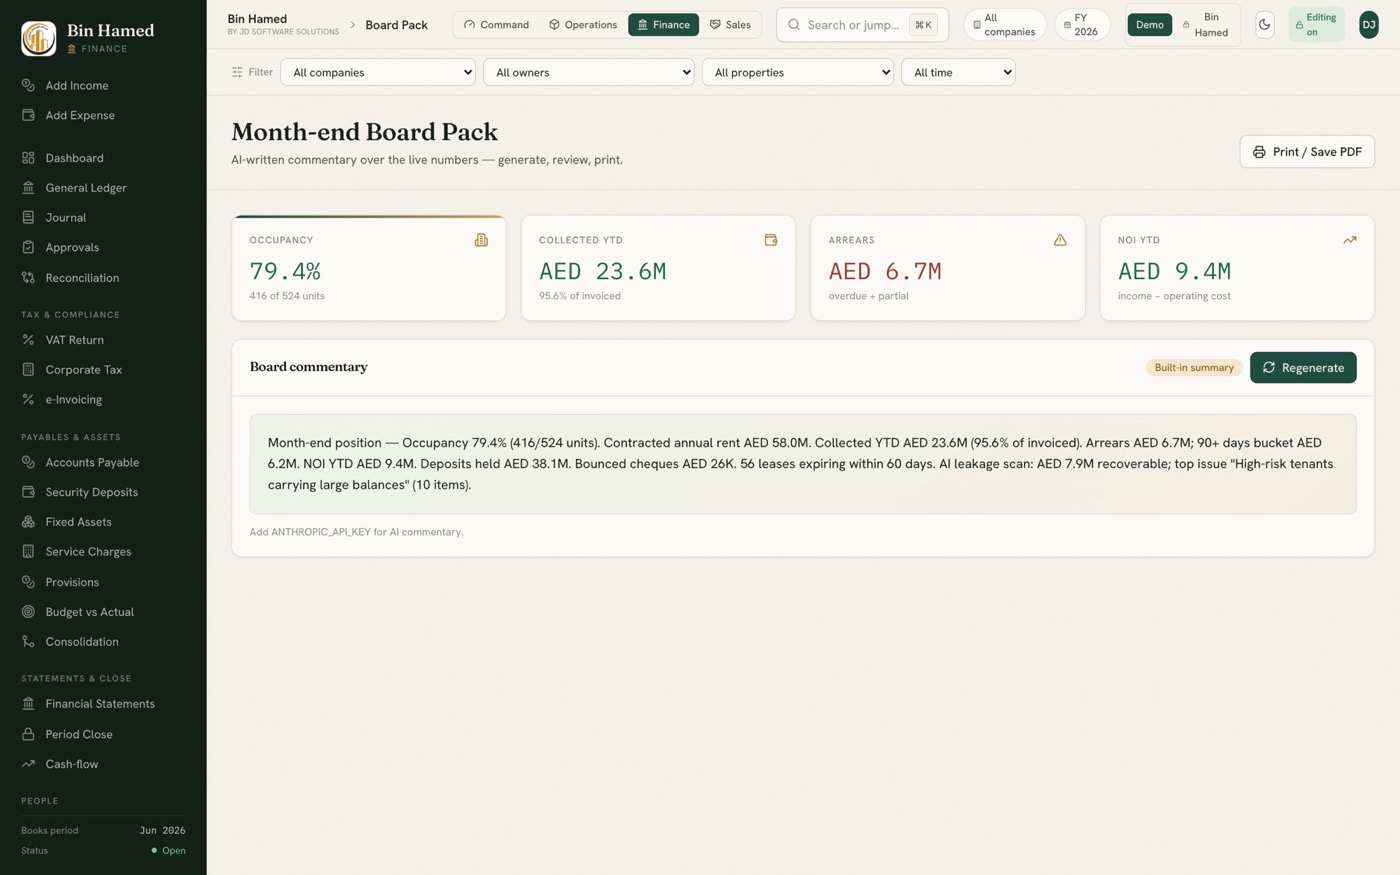The width and height of the screenshot is (1400, 875).
Task: Switch to the Sales tab
Action: tap(730, 25)
